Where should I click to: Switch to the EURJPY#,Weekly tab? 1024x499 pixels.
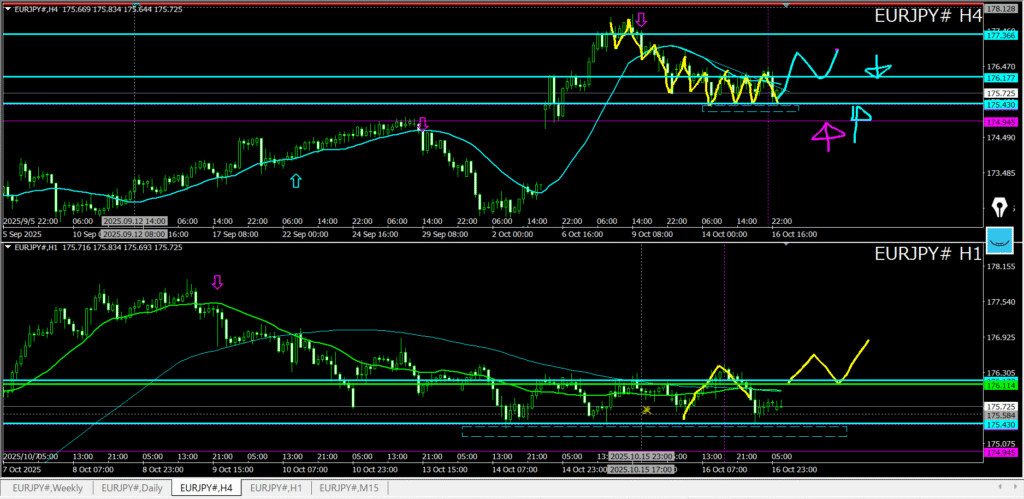[47, 488]
